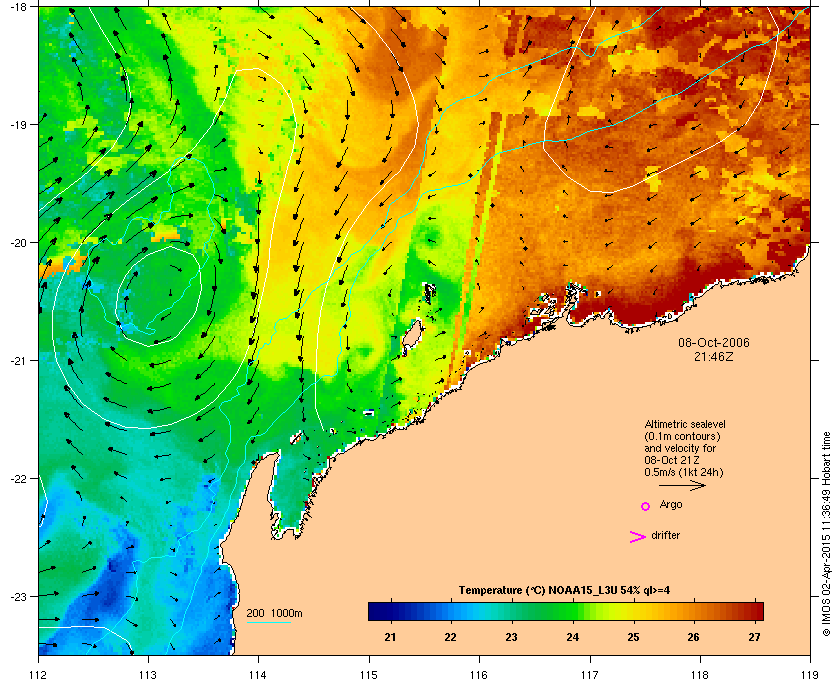Click the vertical IMOS copyright timestamp text

826,534
